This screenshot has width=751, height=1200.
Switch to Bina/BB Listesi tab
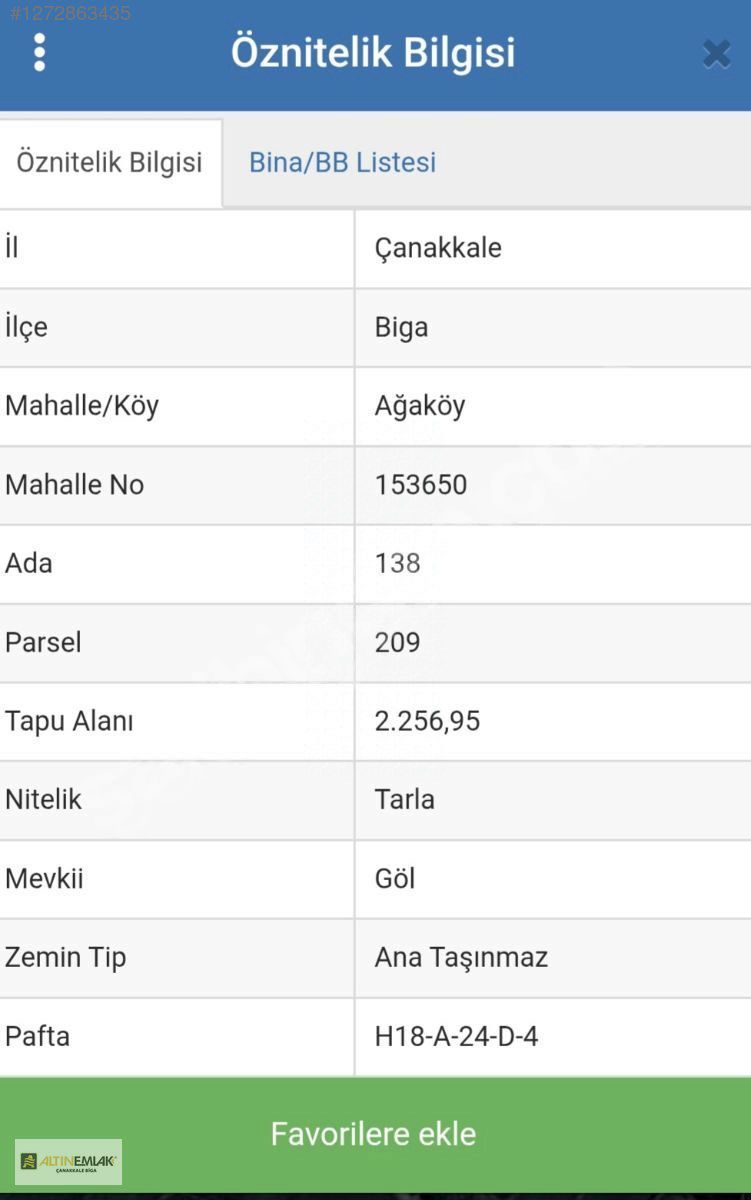click(x=342, y=163)
